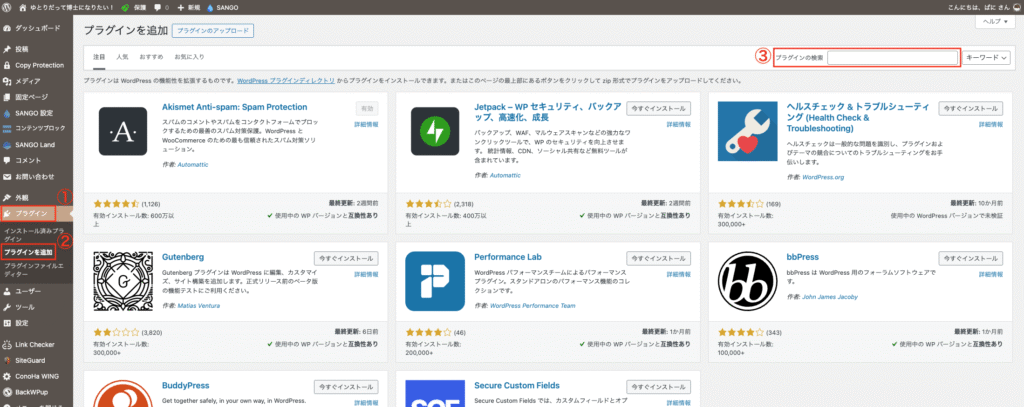1024x407 pixels.
Task: Click the bbPress logo thumbnail
Action: point(747,282)
